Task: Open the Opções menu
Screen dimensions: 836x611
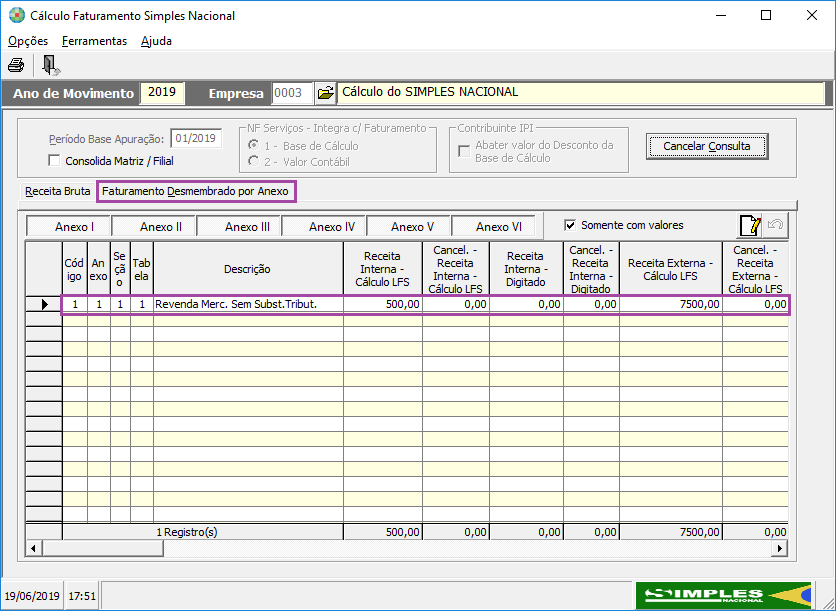Action: (x=28, y=41)
